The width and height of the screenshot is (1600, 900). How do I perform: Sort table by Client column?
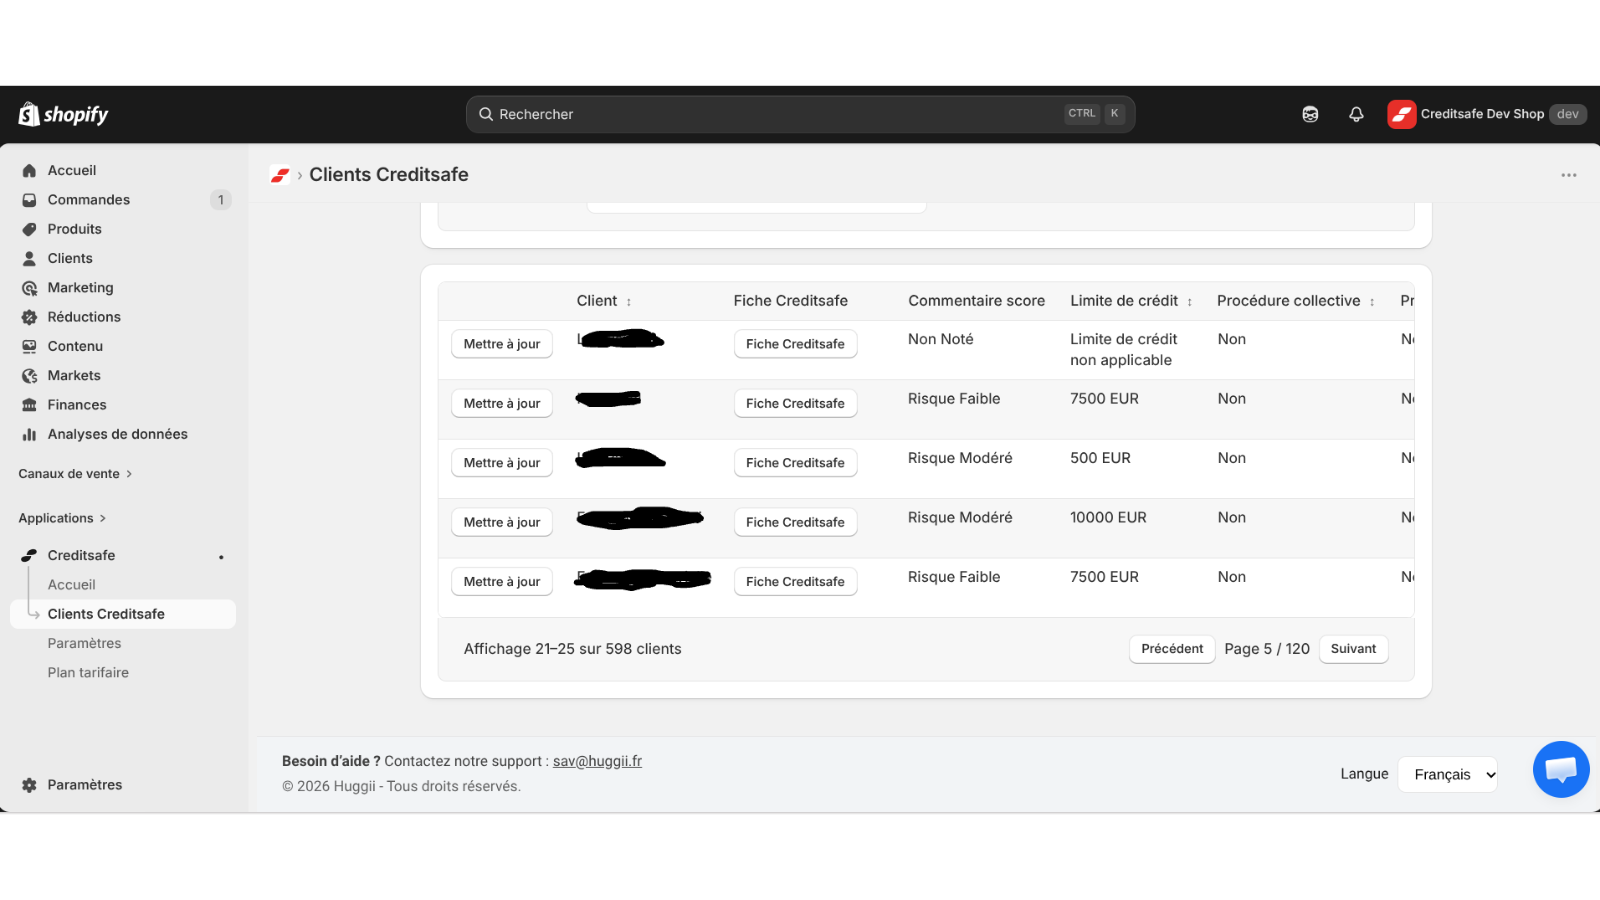point(629,302)
